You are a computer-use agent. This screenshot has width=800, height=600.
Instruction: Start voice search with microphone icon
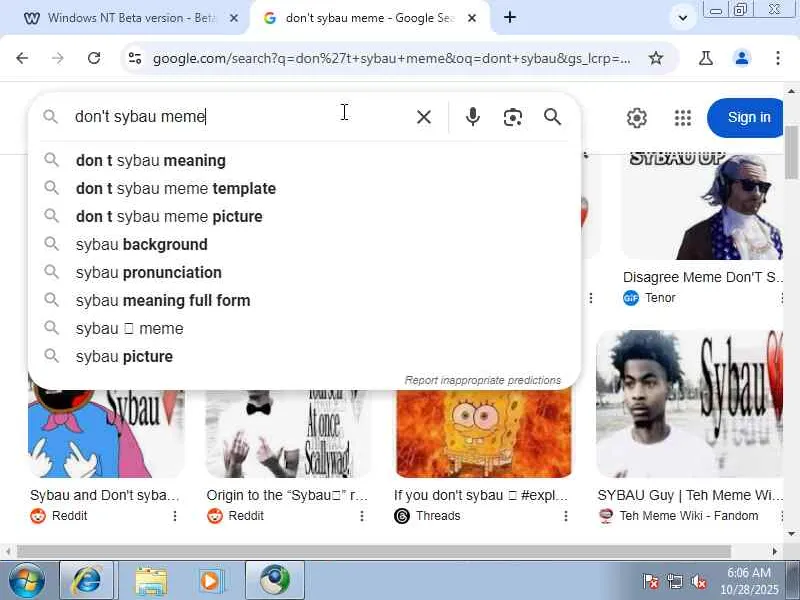473,117
